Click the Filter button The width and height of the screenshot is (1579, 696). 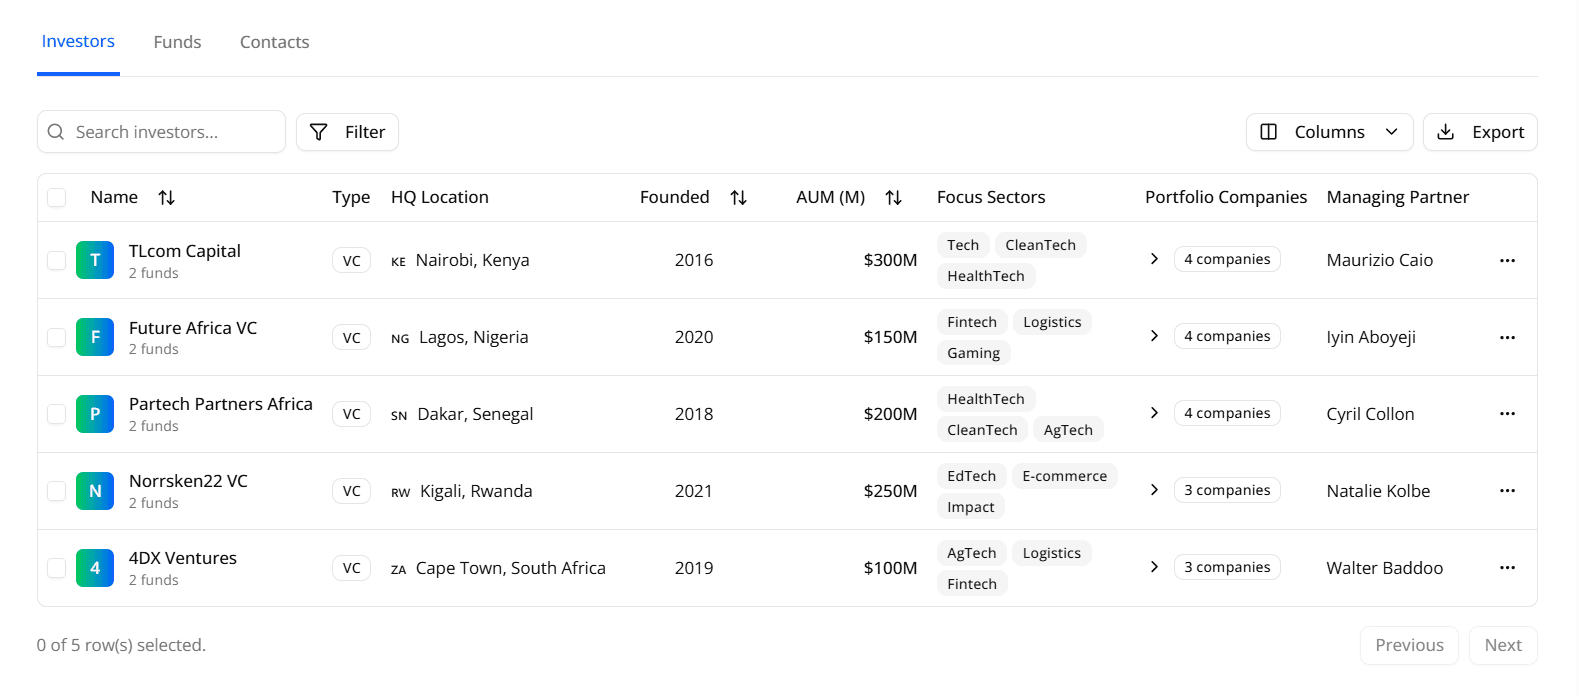click(x=347, y=132)
